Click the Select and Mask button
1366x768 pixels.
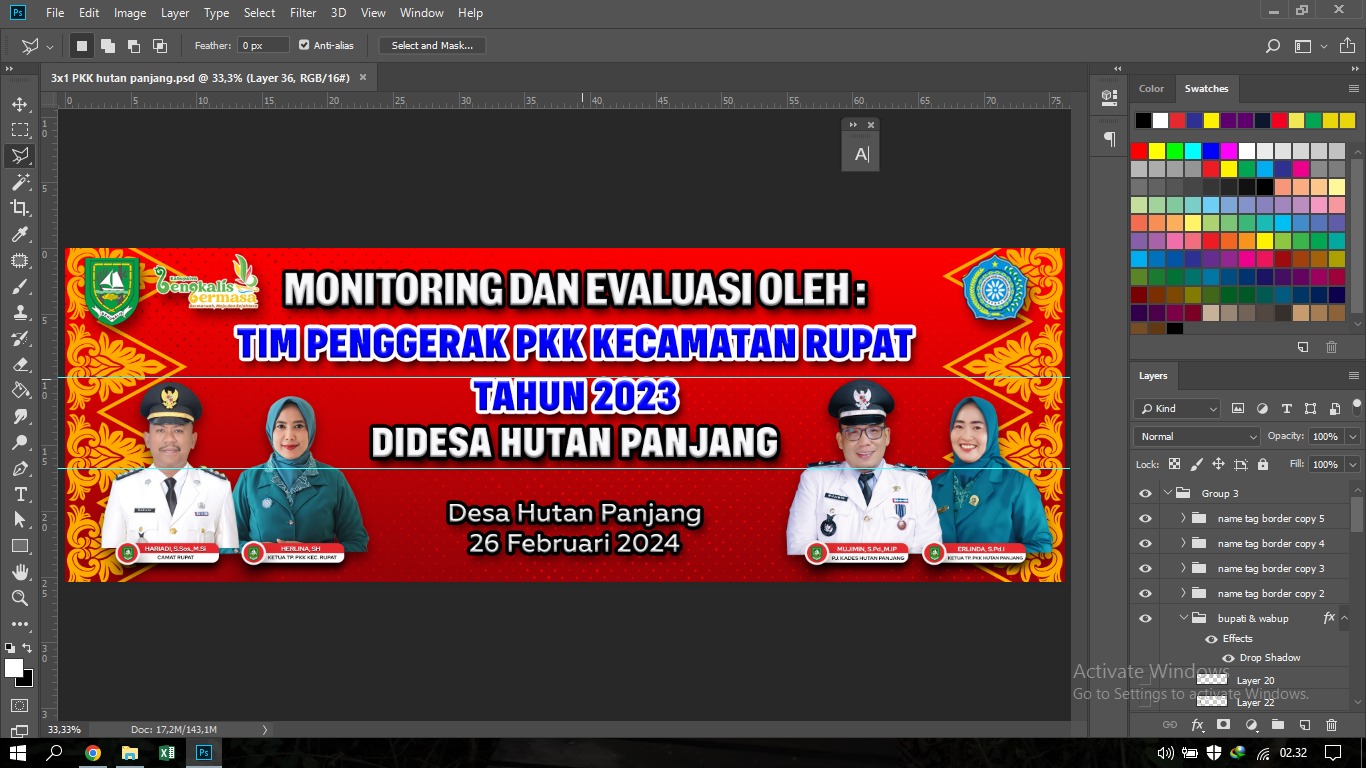432,45
